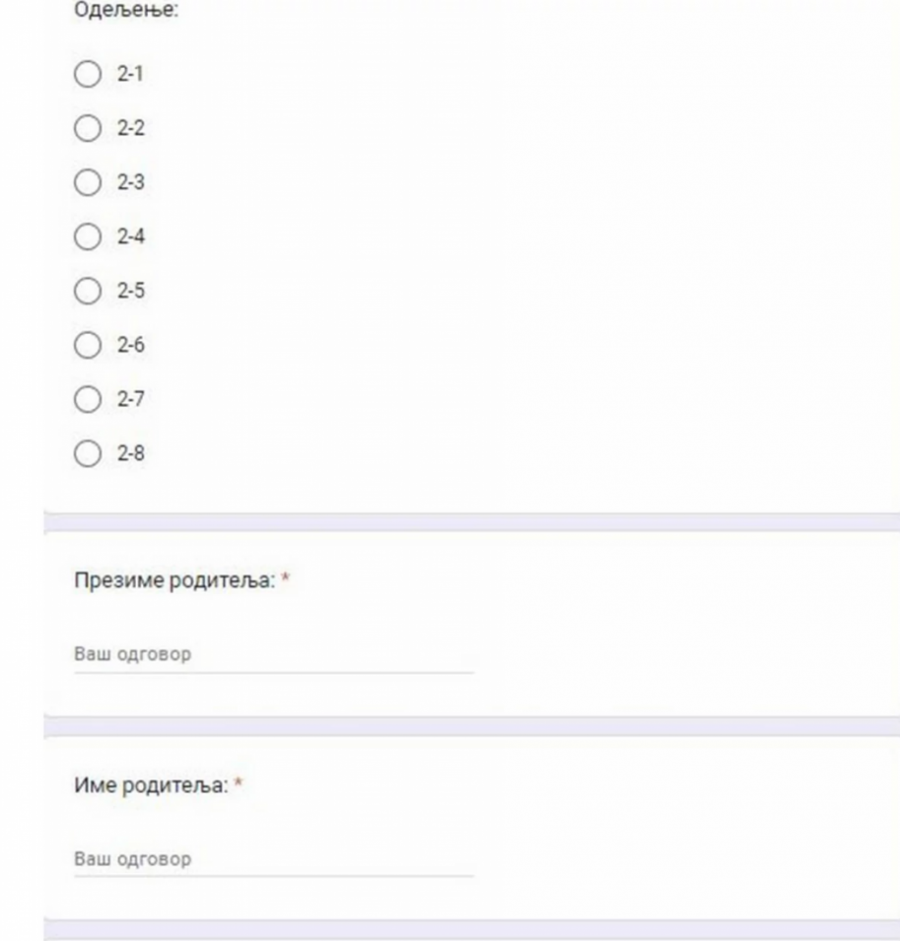Pick the 2-4 radio button circle

[x=88, y=237]
